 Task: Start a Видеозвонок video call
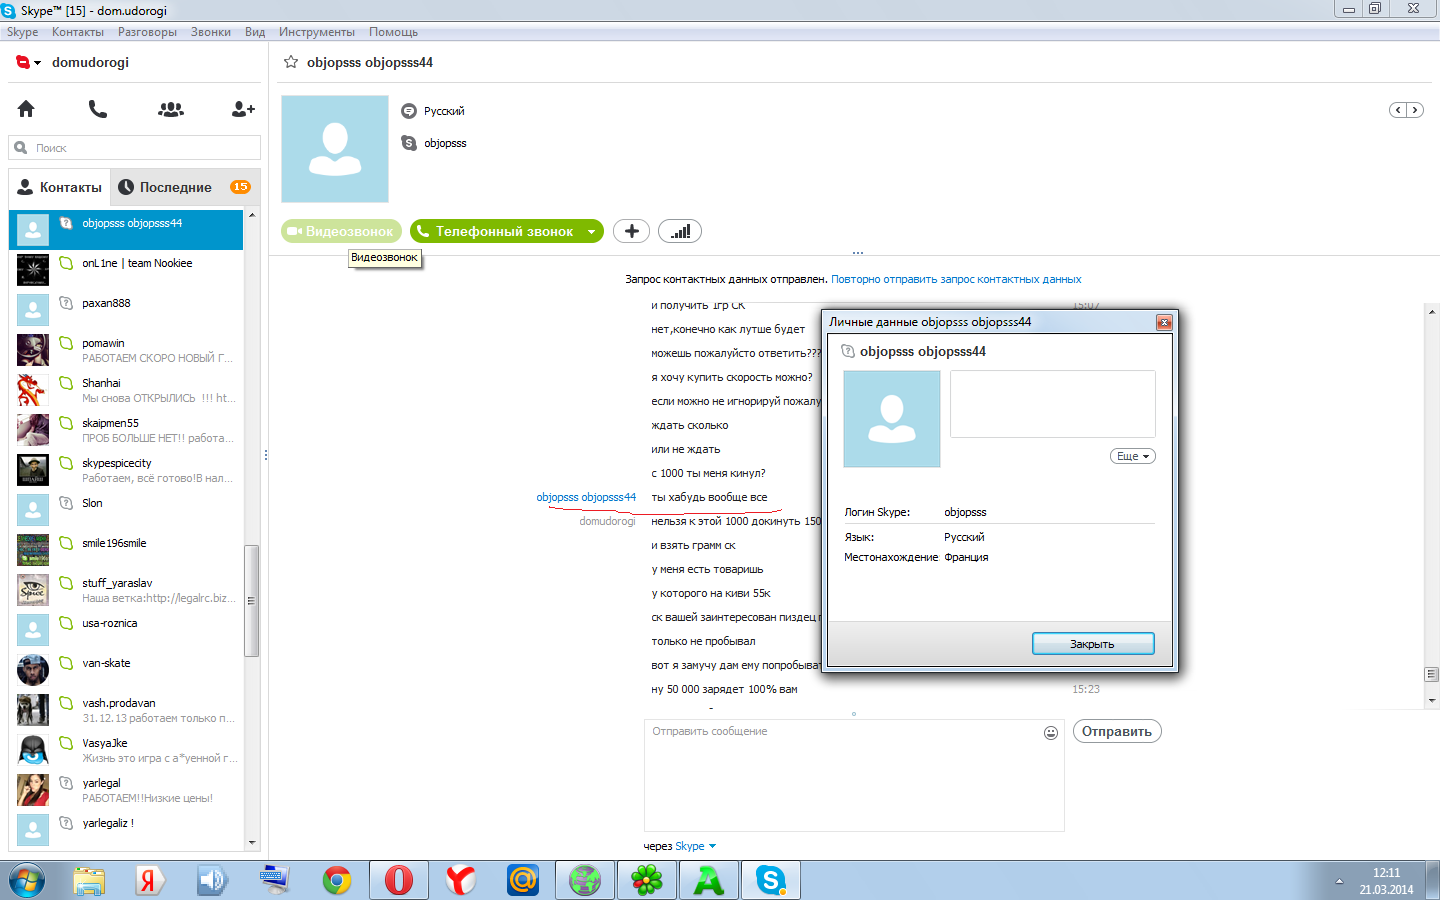coord(341,231)
